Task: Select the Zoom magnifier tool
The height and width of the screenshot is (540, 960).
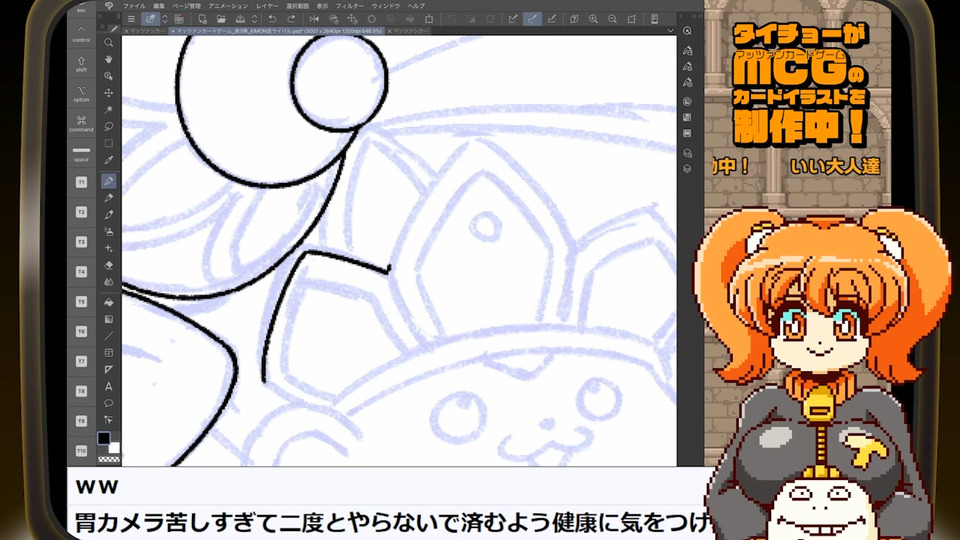Action: 108,43
